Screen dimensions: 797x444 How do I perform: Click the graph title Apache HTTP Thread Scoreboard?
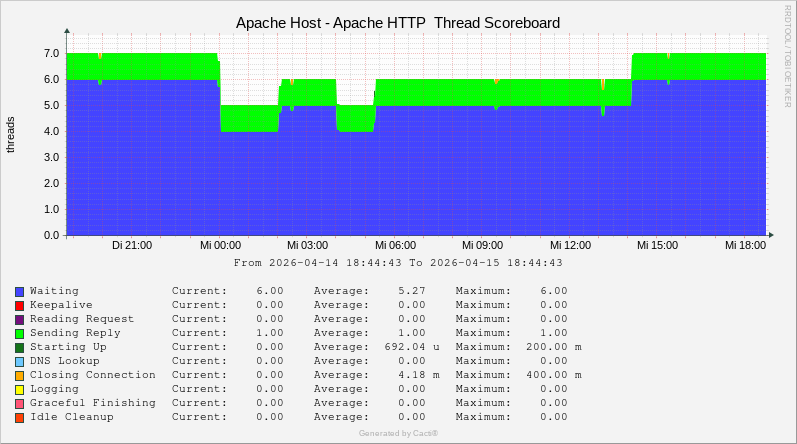tap(398, 22)
